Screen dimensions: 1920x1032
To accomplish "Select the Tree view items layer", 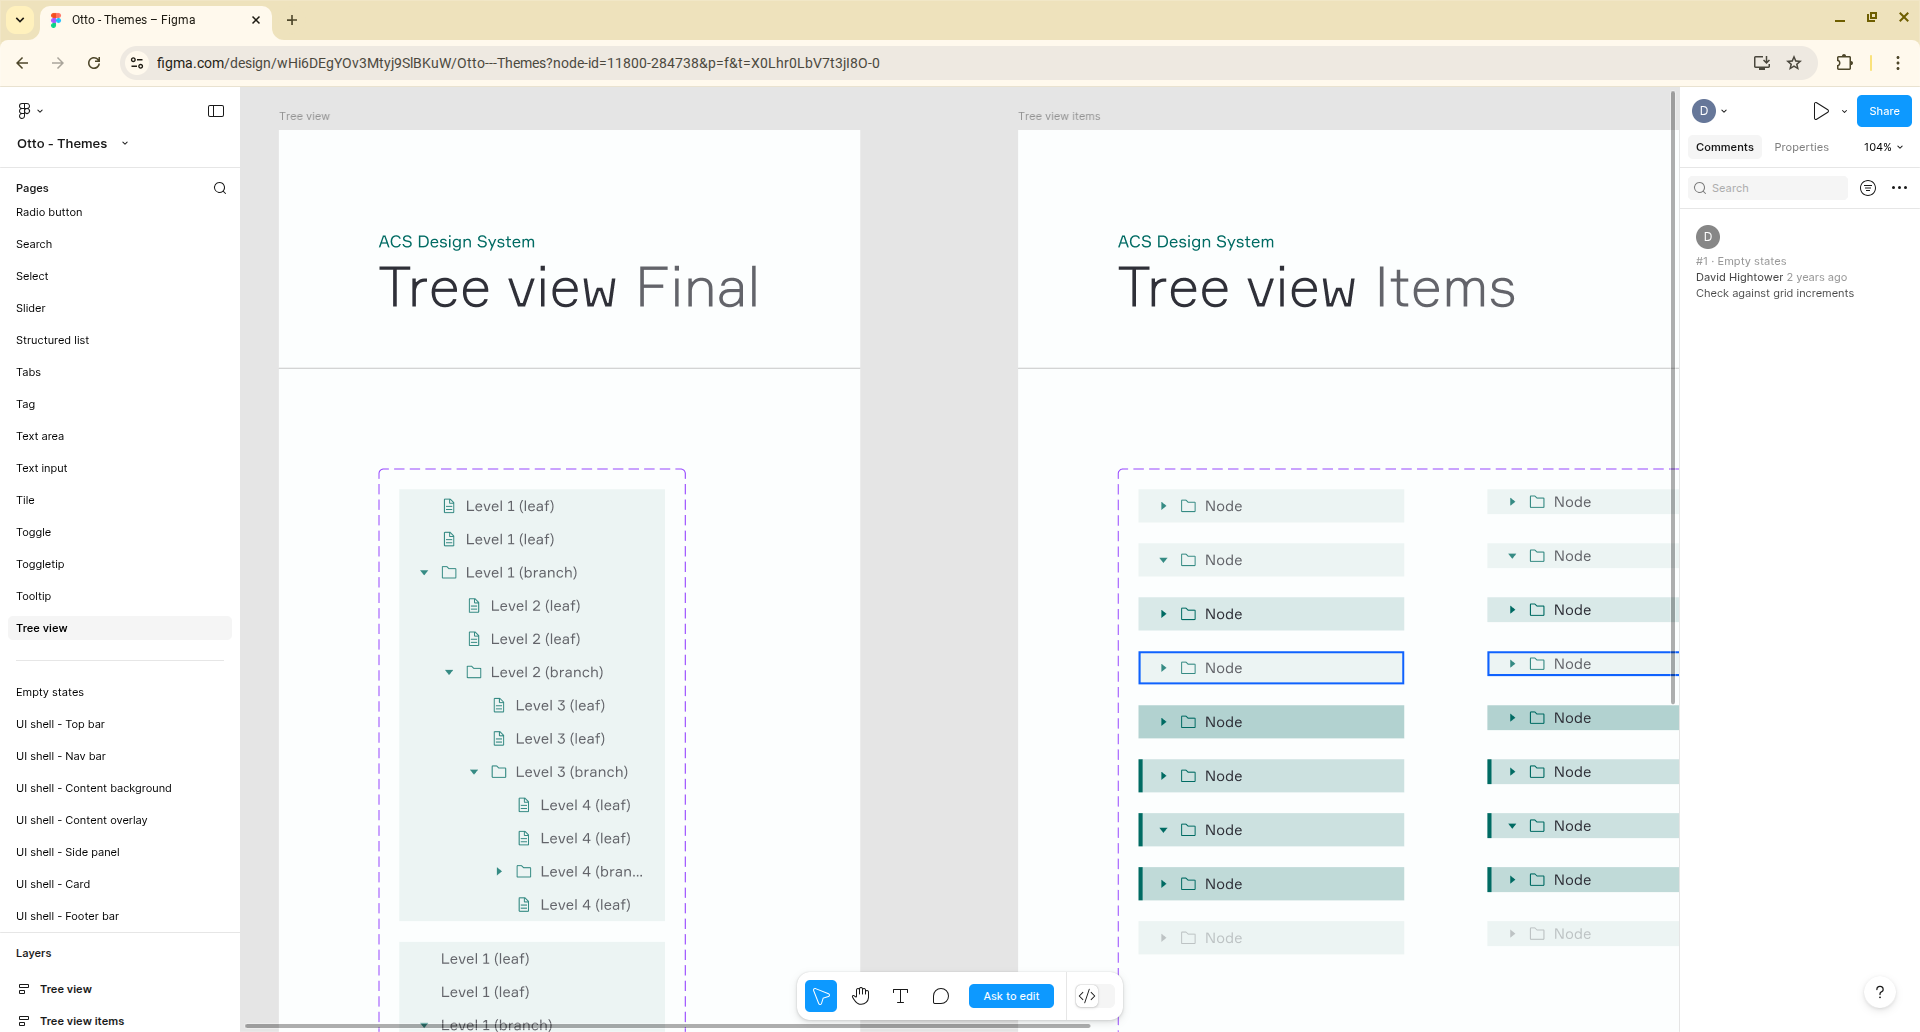I will pyautogui.click(x=82, y=1021).
